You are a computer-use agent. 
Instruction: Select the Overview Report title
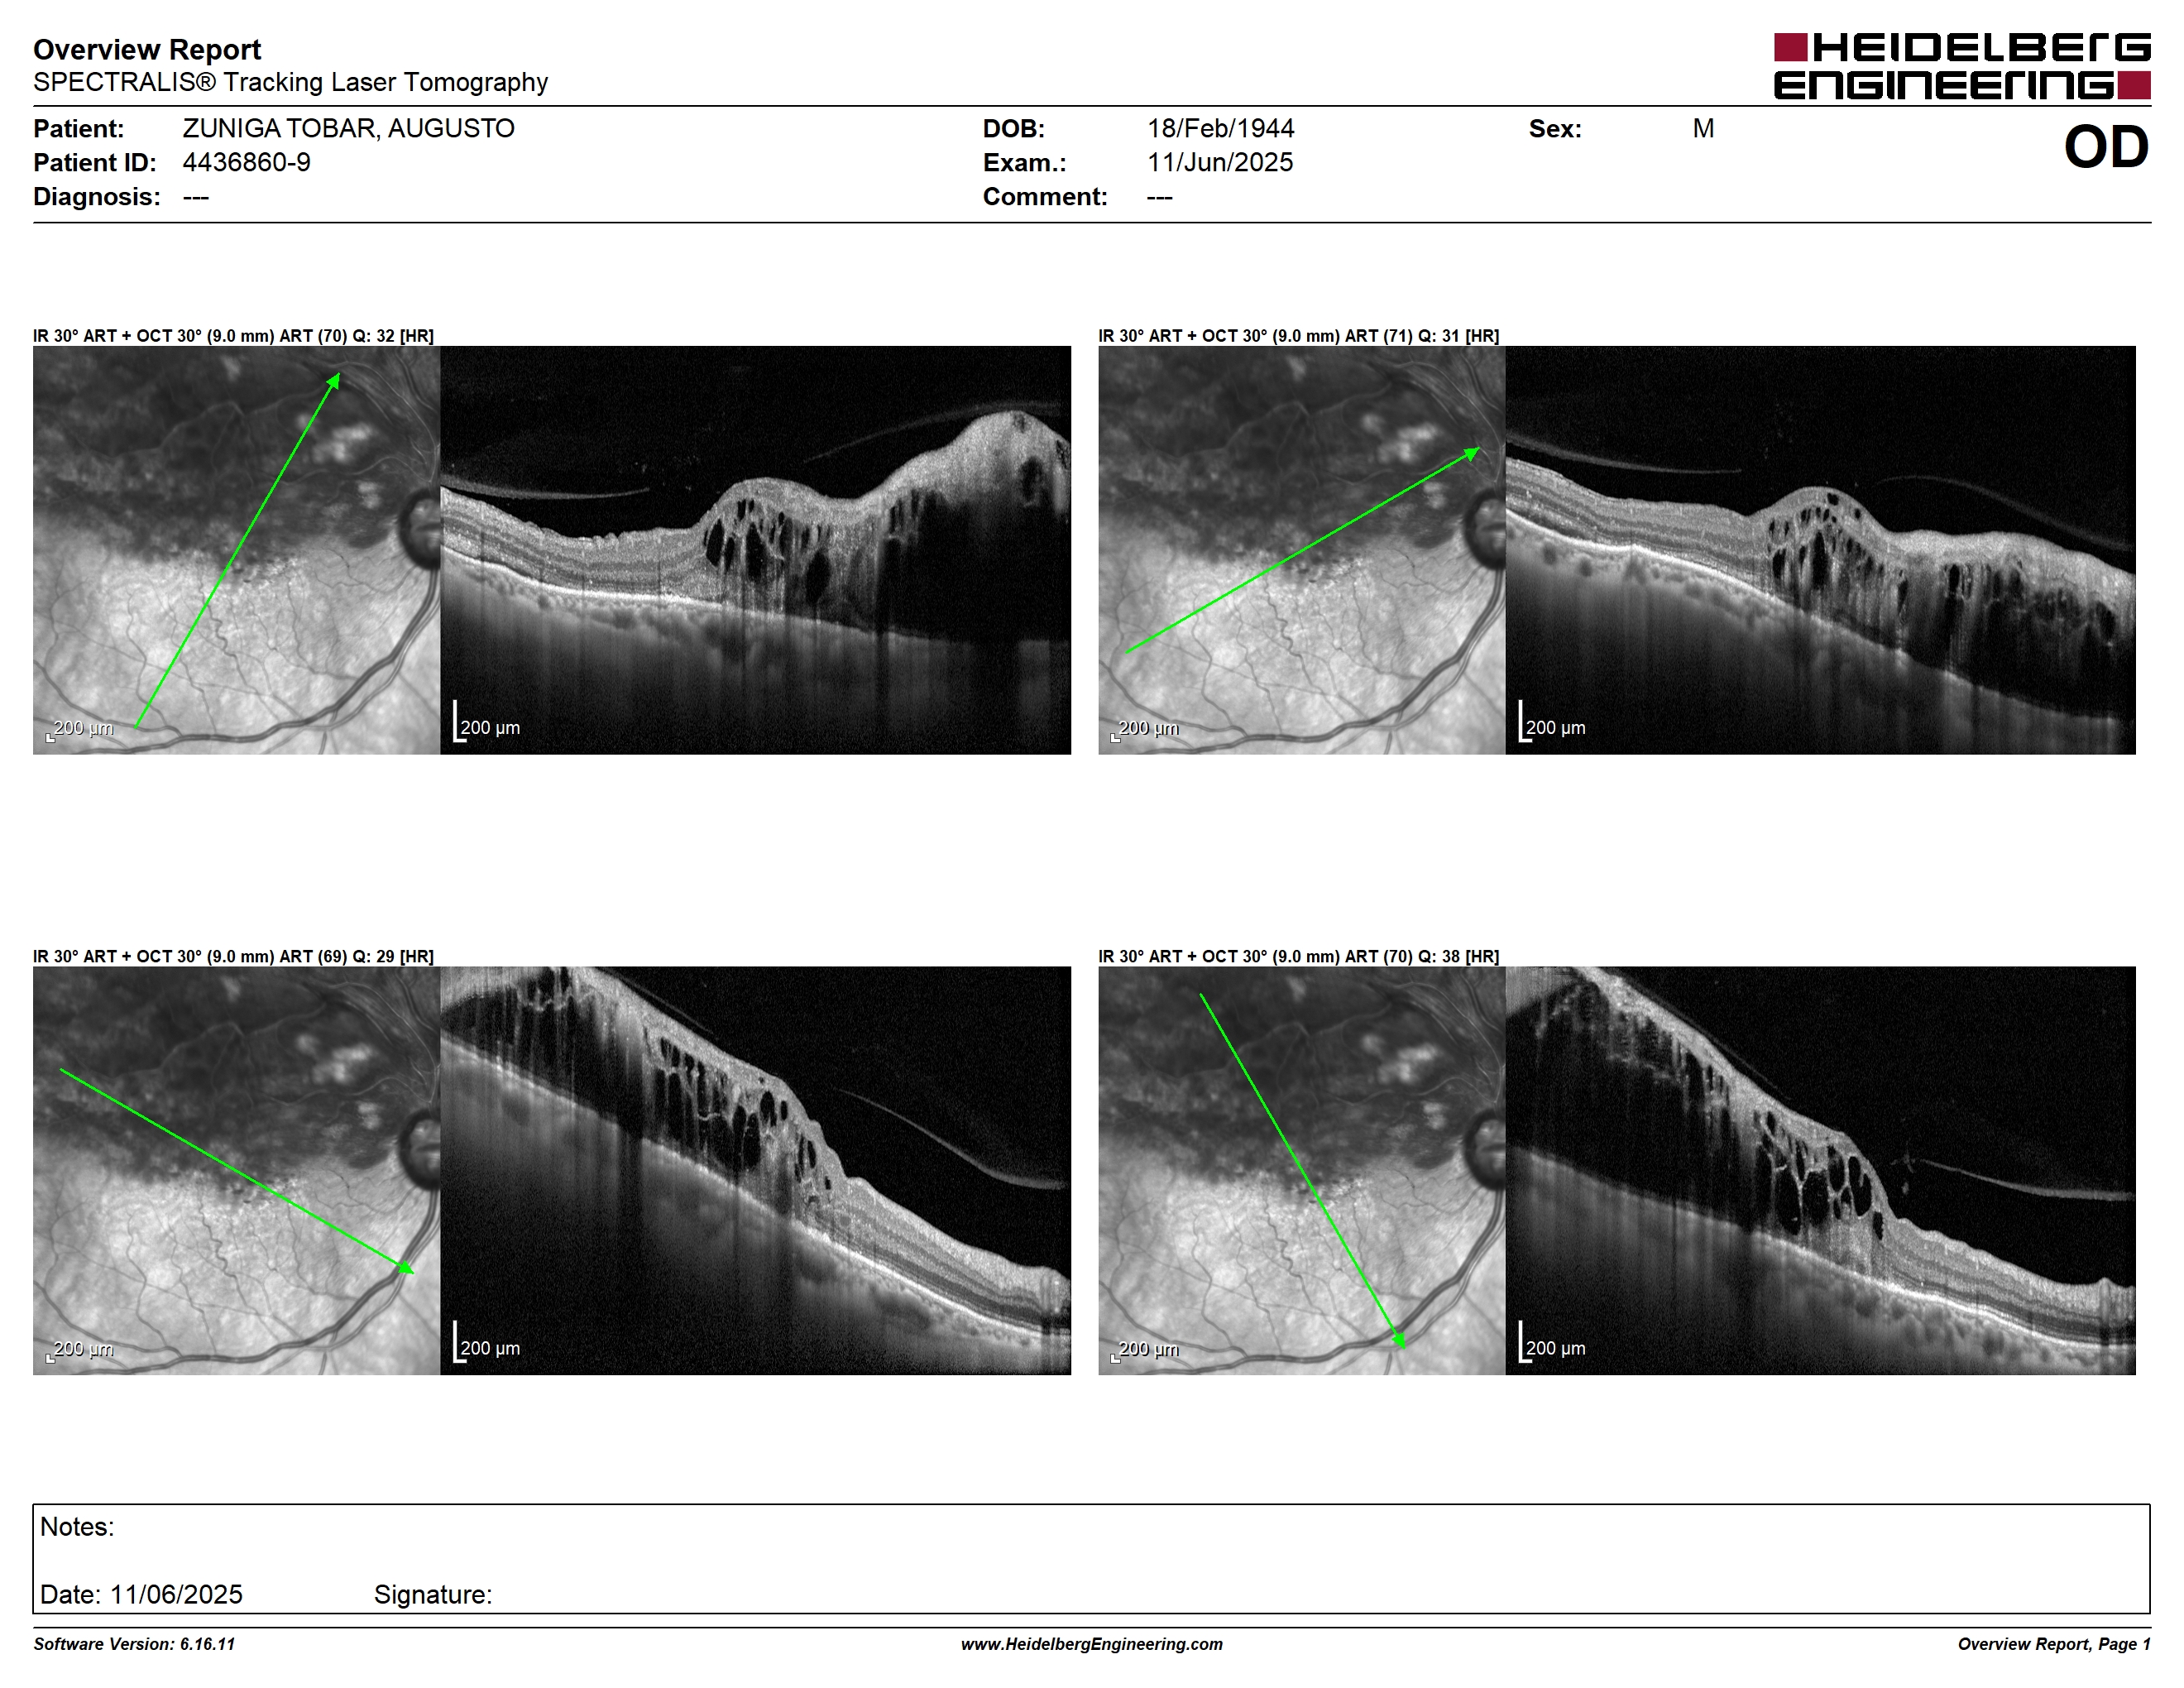pos(147,49)
